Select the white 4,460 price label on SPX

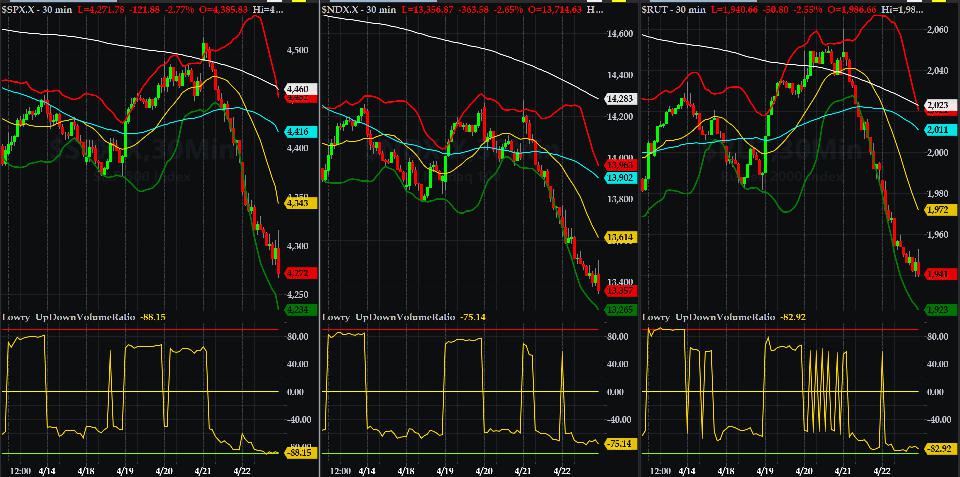298,90
